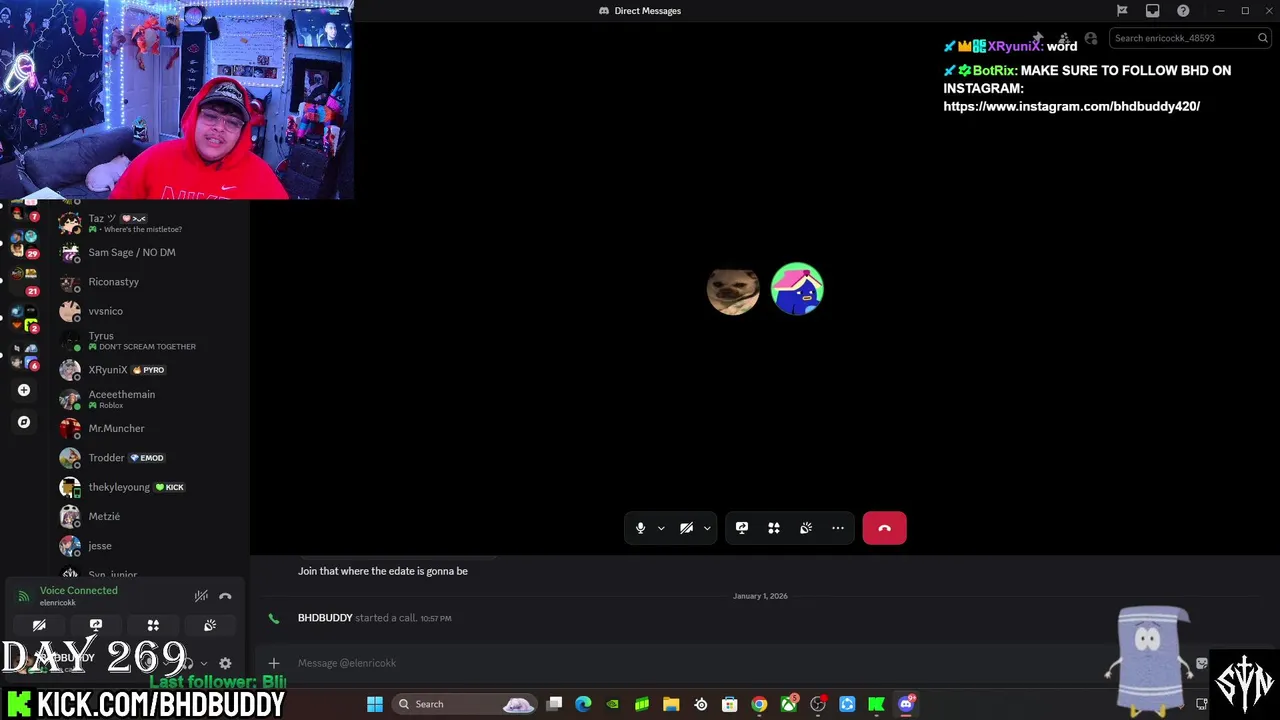Open the Discord inbox icon

click(x=1152, y=11)
